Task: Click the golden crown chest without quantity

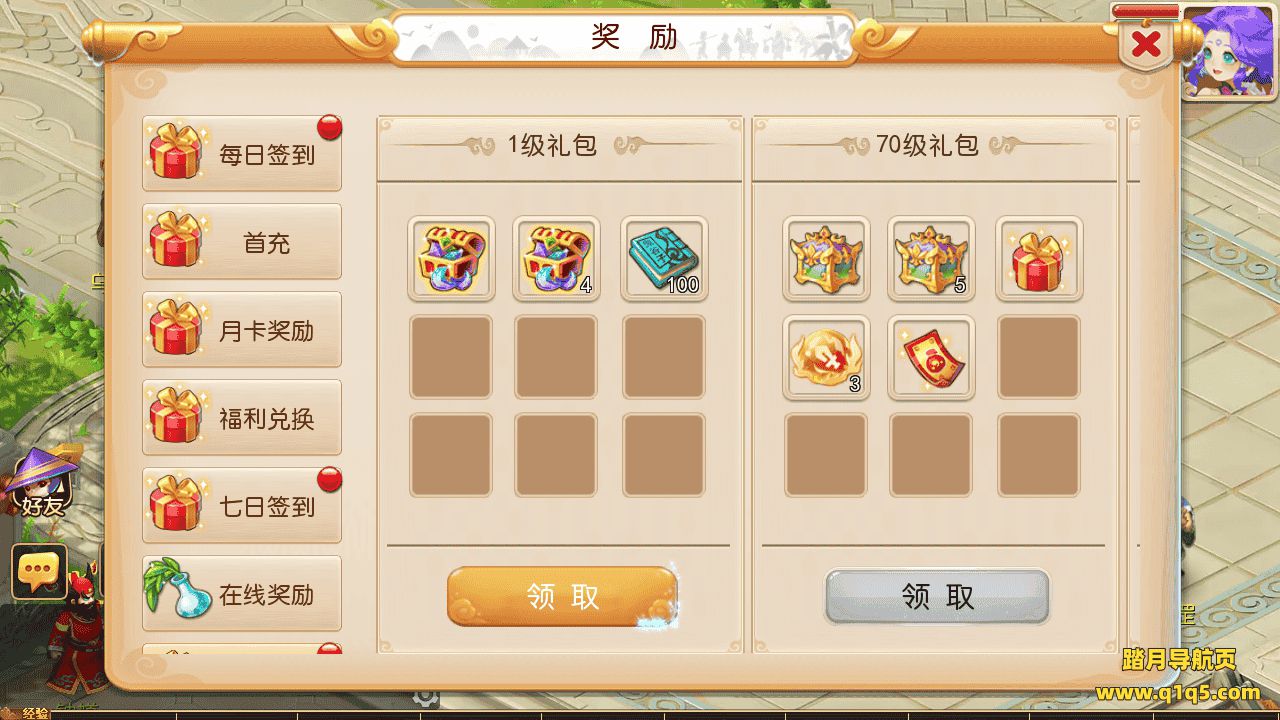Action: 826,259
